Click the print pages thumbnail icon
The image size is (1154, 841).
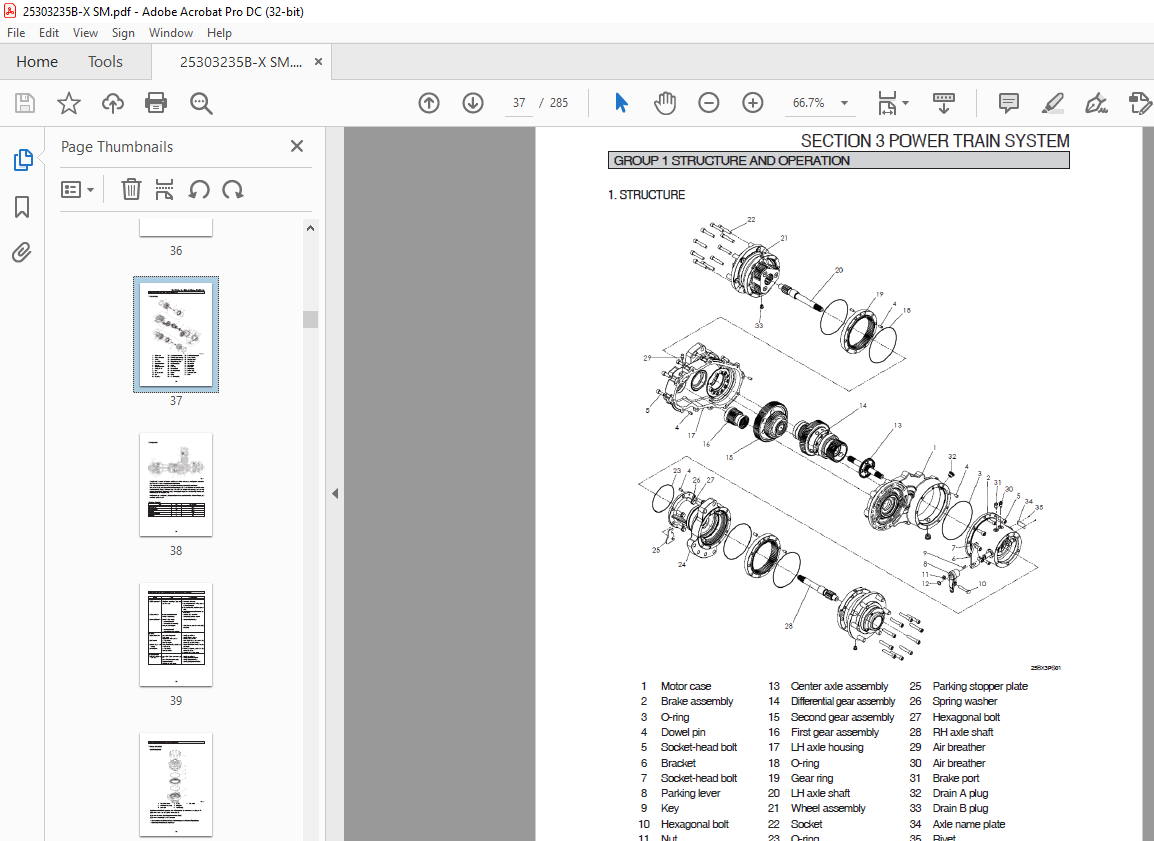pos(164,190)
